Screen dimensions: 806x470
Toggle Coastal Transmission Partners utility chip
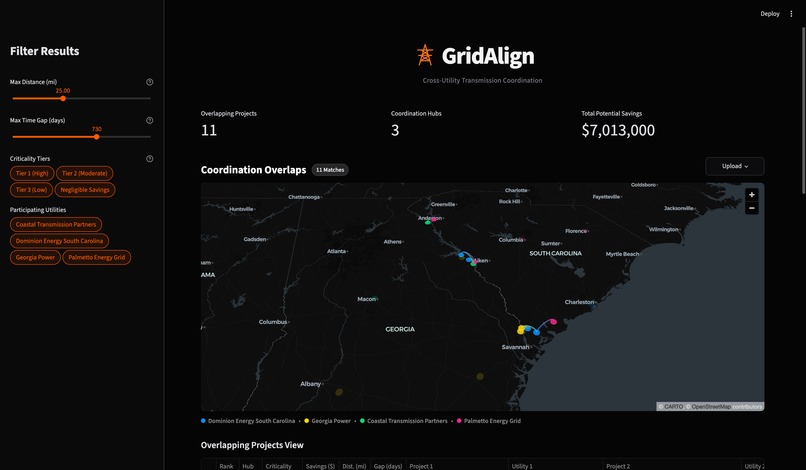(56, 224)
